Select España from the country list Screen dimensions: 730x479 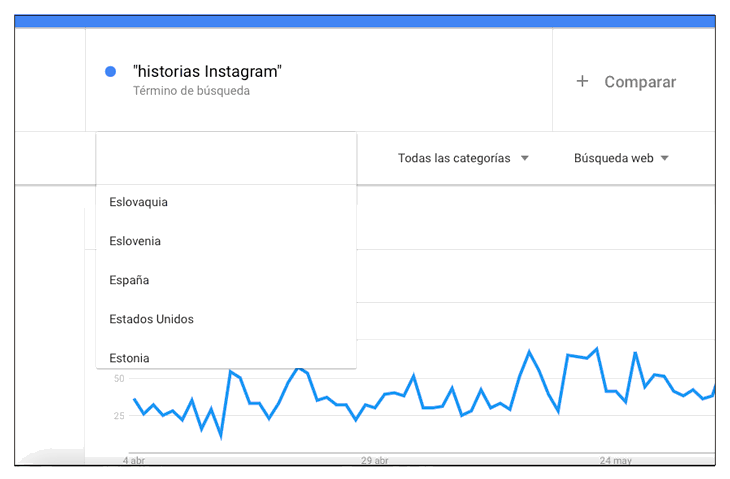pyautogui.click(x=130, y=280)
